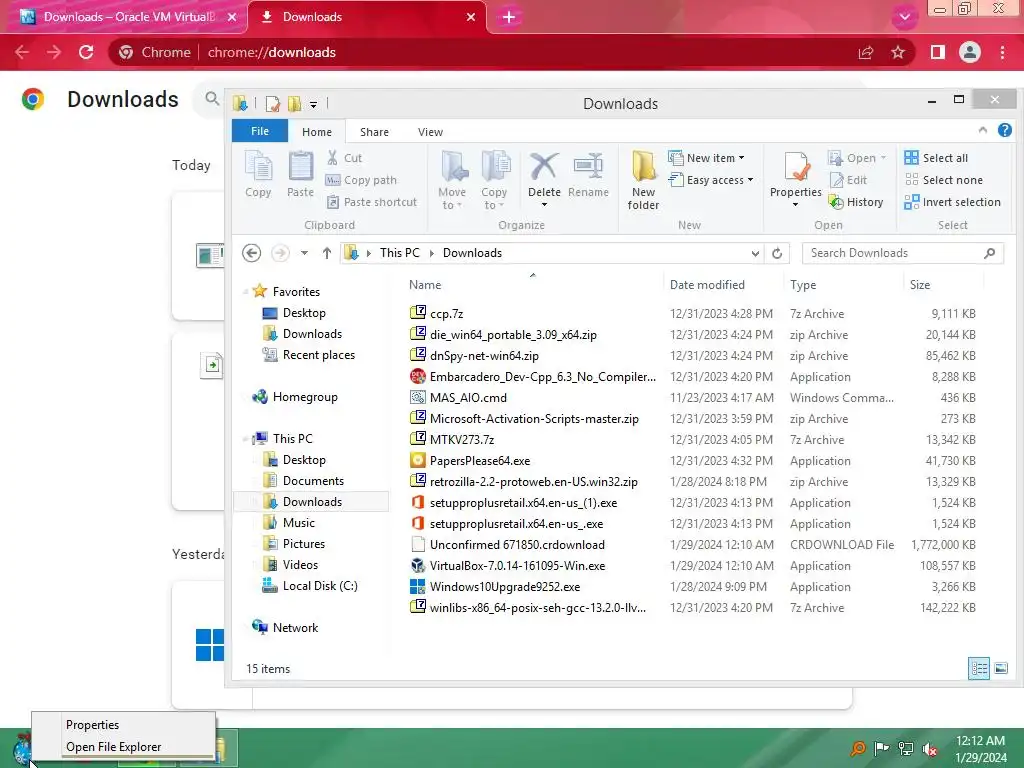1024x768 pixels.
Task: Click Paste shortcut in the ribbon
Action: click(x=372, y=202)
